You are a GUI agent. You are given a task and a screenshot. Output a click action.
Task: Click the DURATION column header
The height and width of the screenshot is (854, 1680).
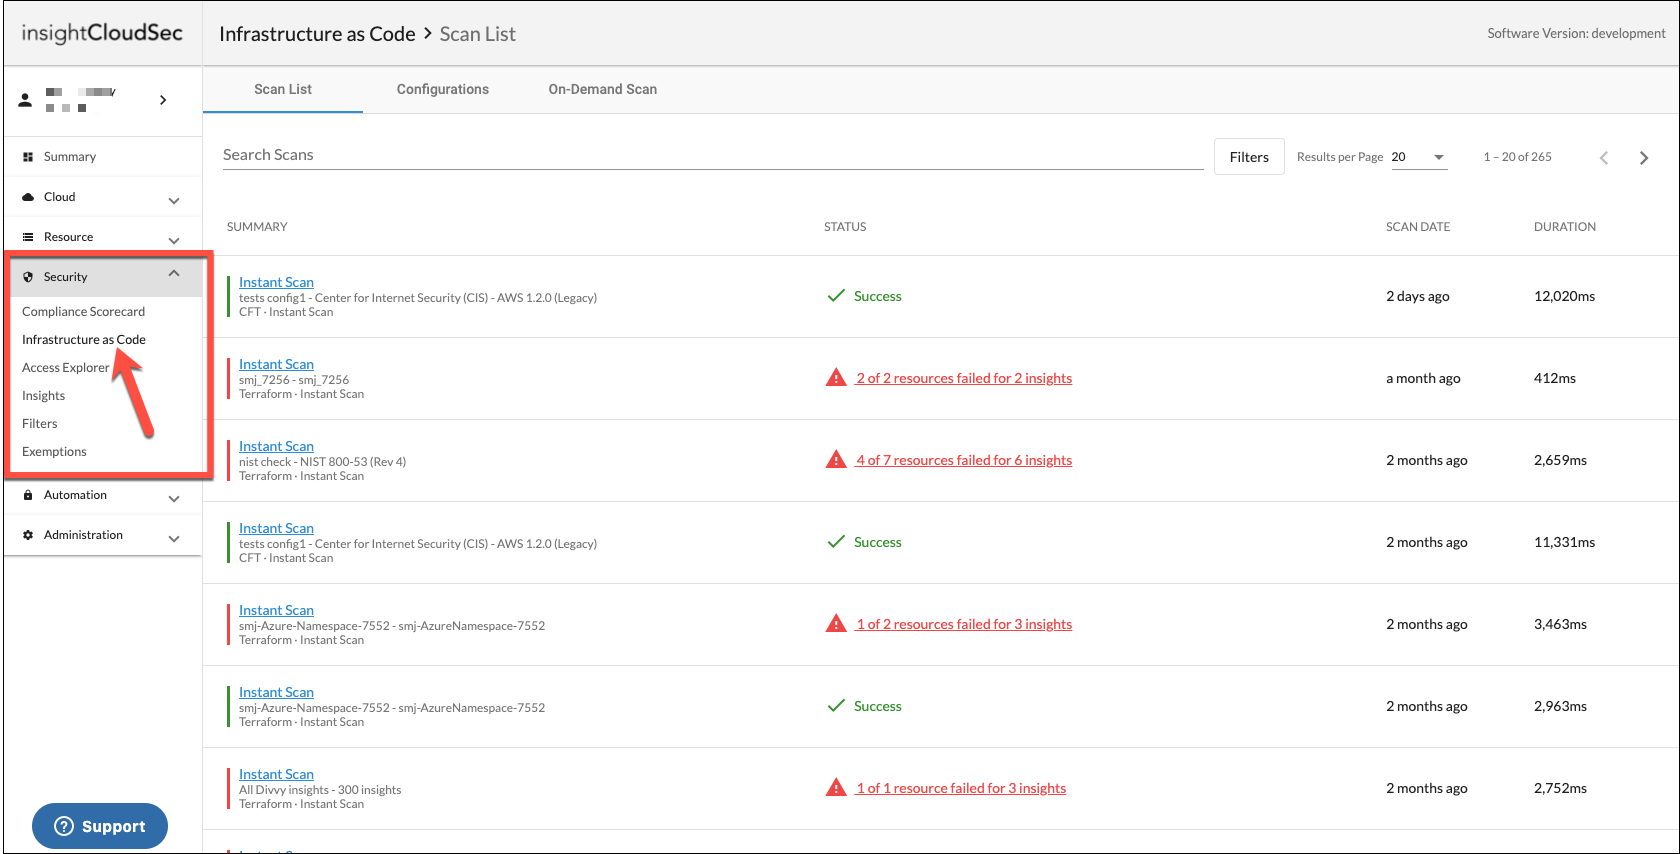coord(1565,227)
